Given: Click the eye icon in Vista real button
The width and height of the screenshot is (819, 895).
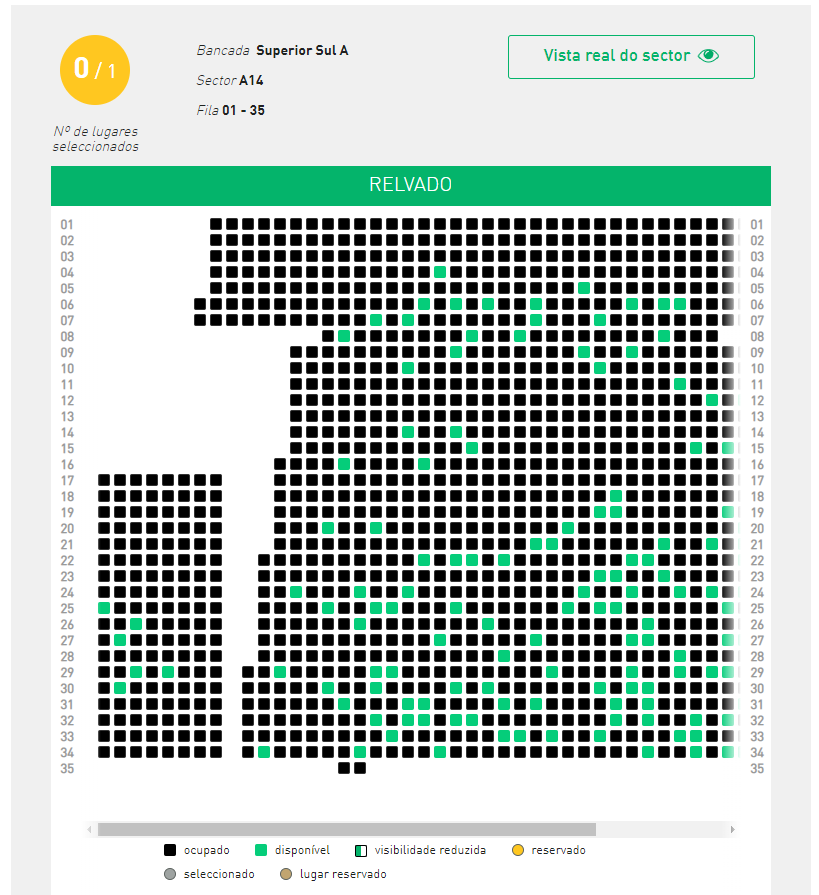Looking at the screenshot, I should pyautogui.click(x=708, y=56).
